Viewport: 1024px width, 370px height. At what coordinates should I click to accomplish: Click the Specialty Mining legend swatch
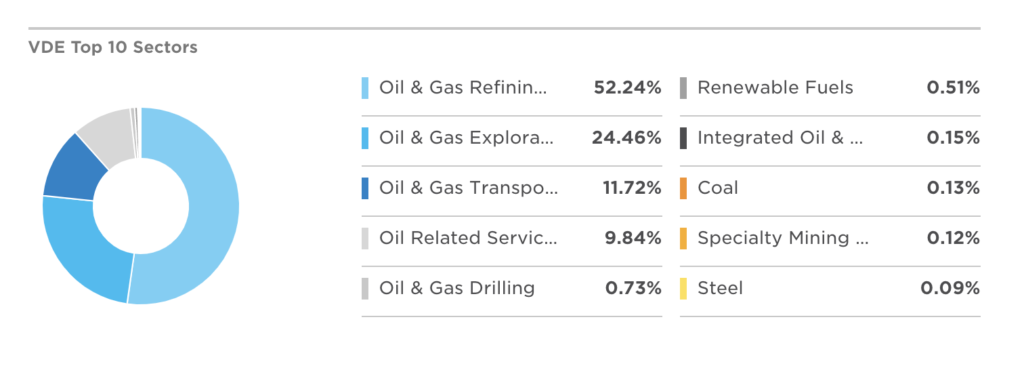pyautogui.click(x=683, y=238)
